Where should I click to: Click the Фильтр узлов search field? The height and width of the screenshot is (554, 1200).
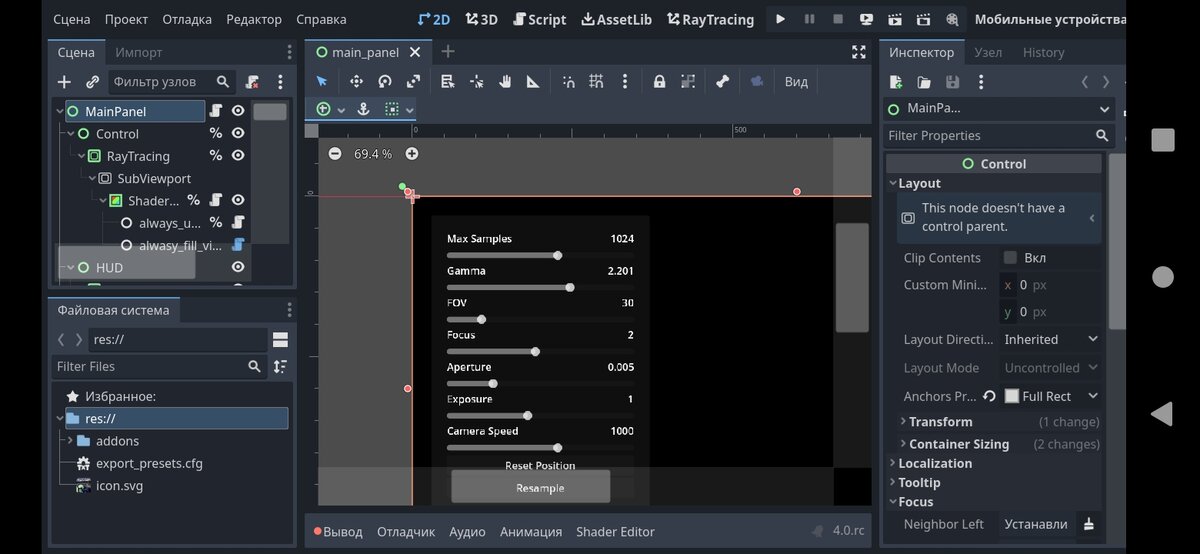[x=170, y=82]
